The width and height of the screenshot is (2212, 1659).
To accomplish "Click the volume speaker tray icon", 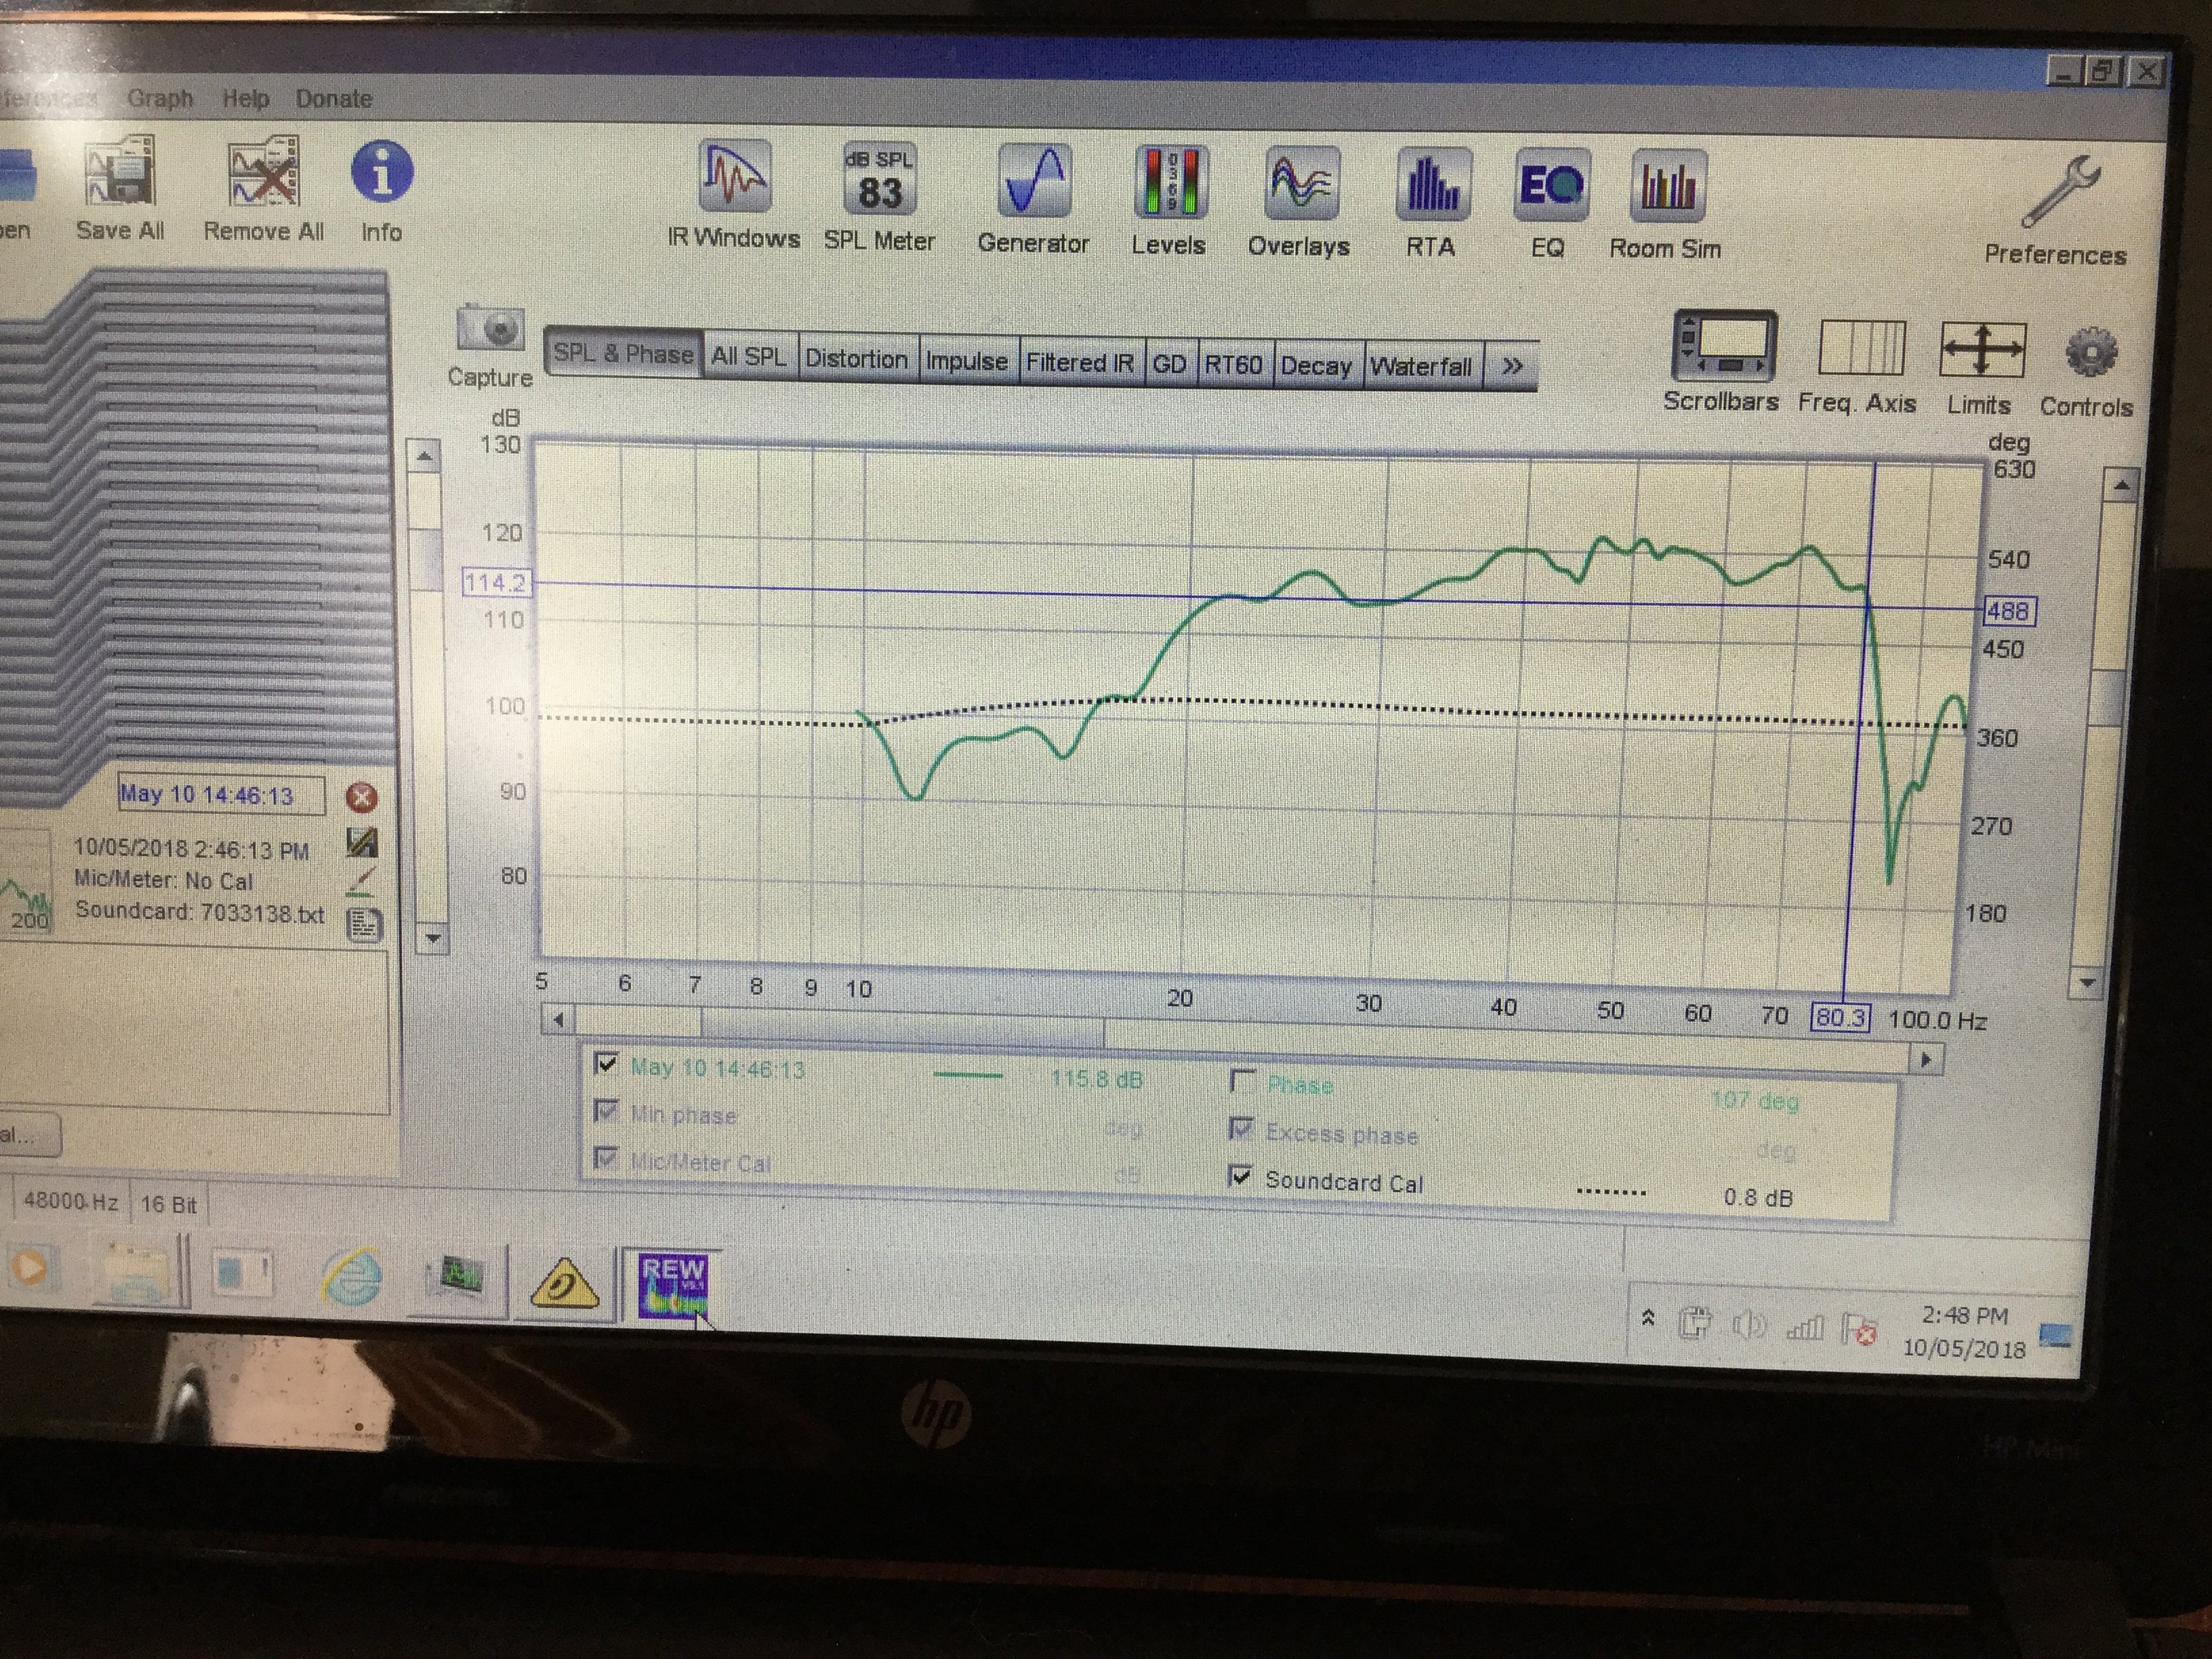I will [x=1749, y=1326].
